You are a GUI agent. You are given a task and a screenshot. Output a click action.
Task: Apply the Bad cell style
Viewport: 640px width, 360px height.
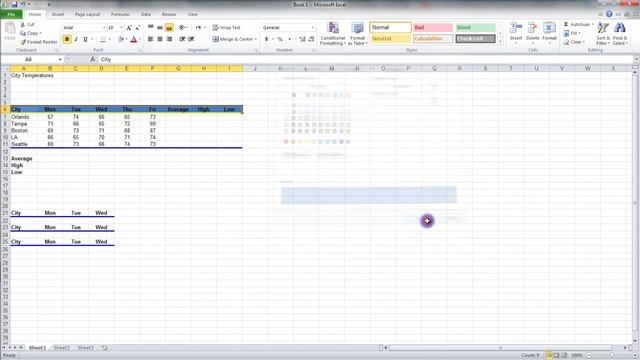(x=433, y=27)
